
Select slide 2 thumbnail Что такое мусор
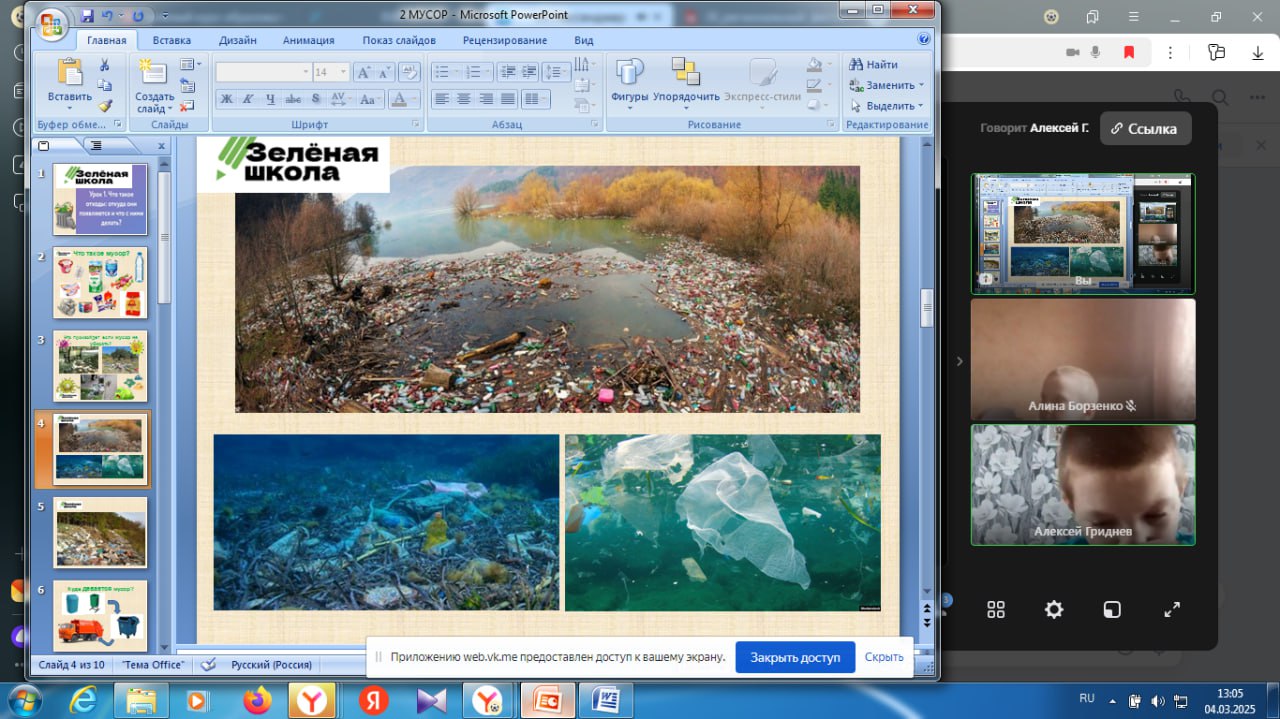(100, 283)
